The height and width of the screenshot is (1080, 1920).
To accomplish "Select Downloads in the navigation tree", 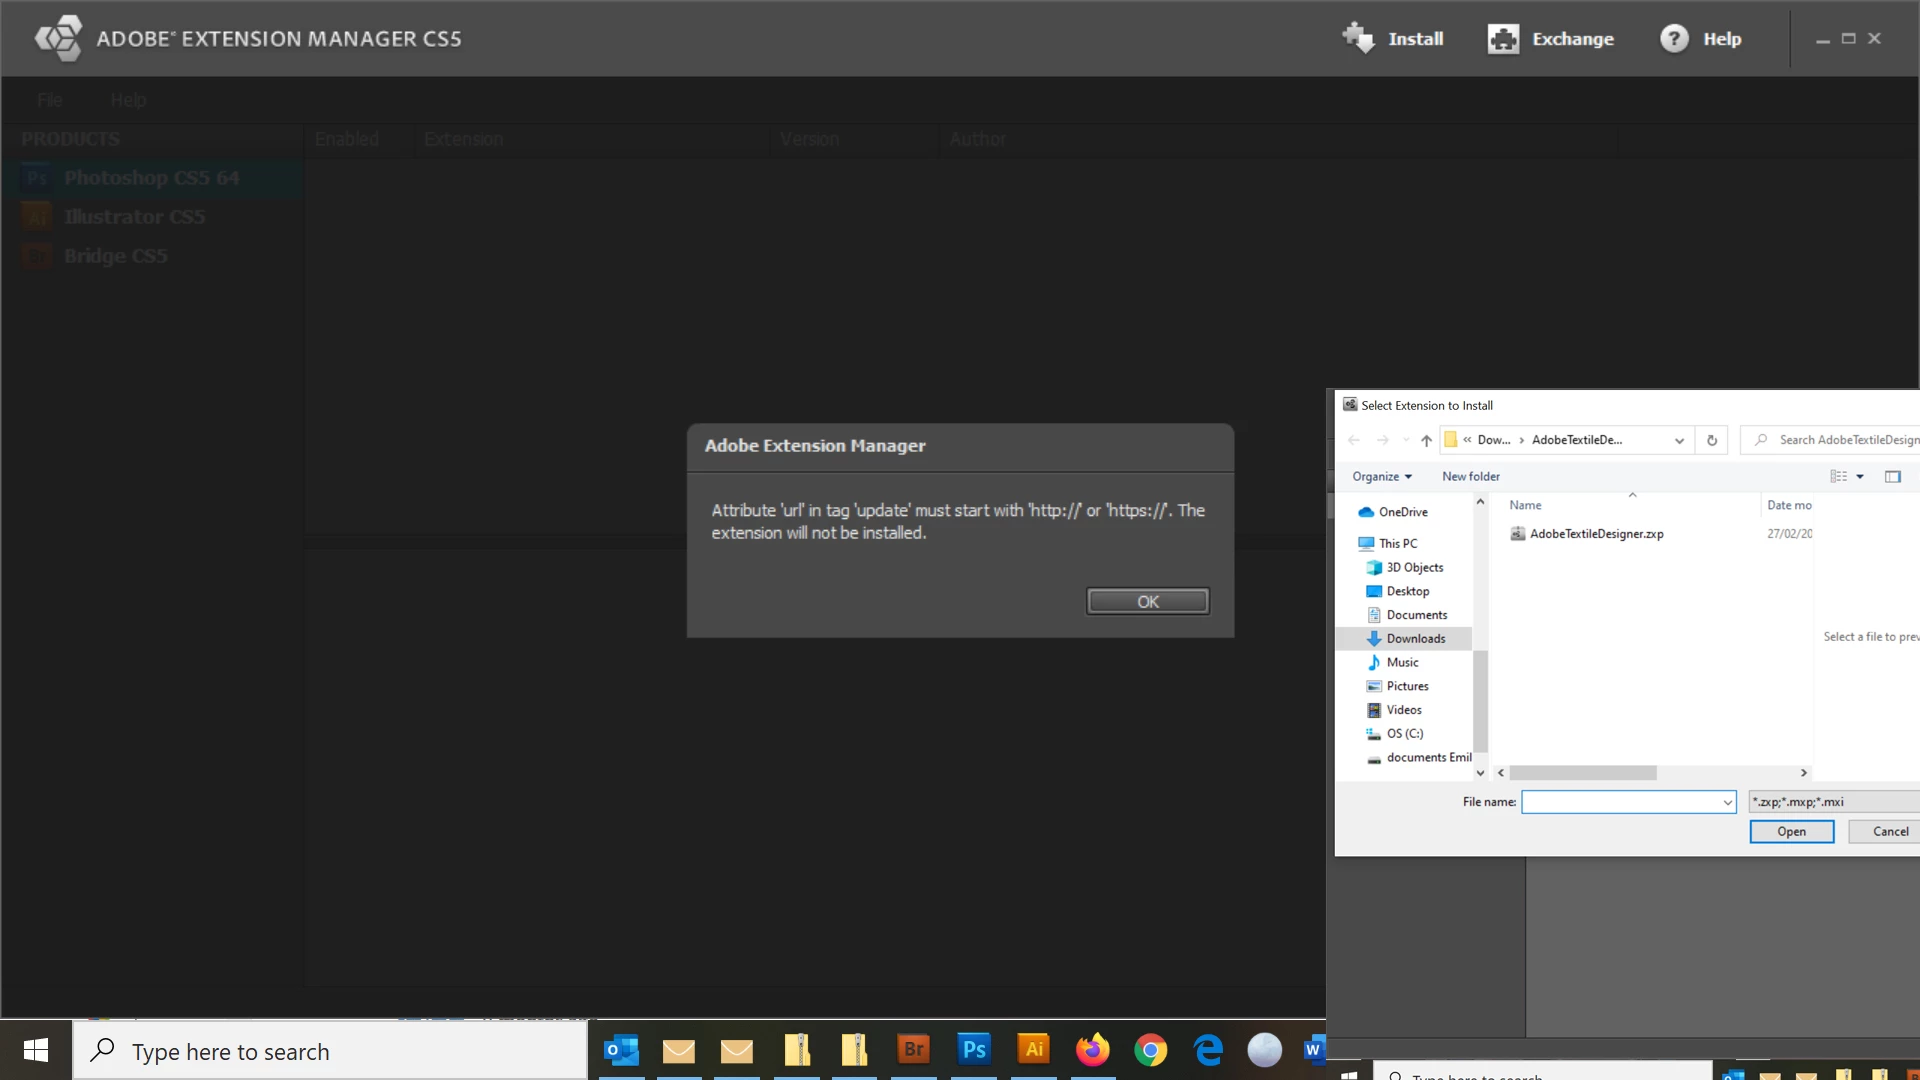I will pyautogui.click(x=1415, y=638).
